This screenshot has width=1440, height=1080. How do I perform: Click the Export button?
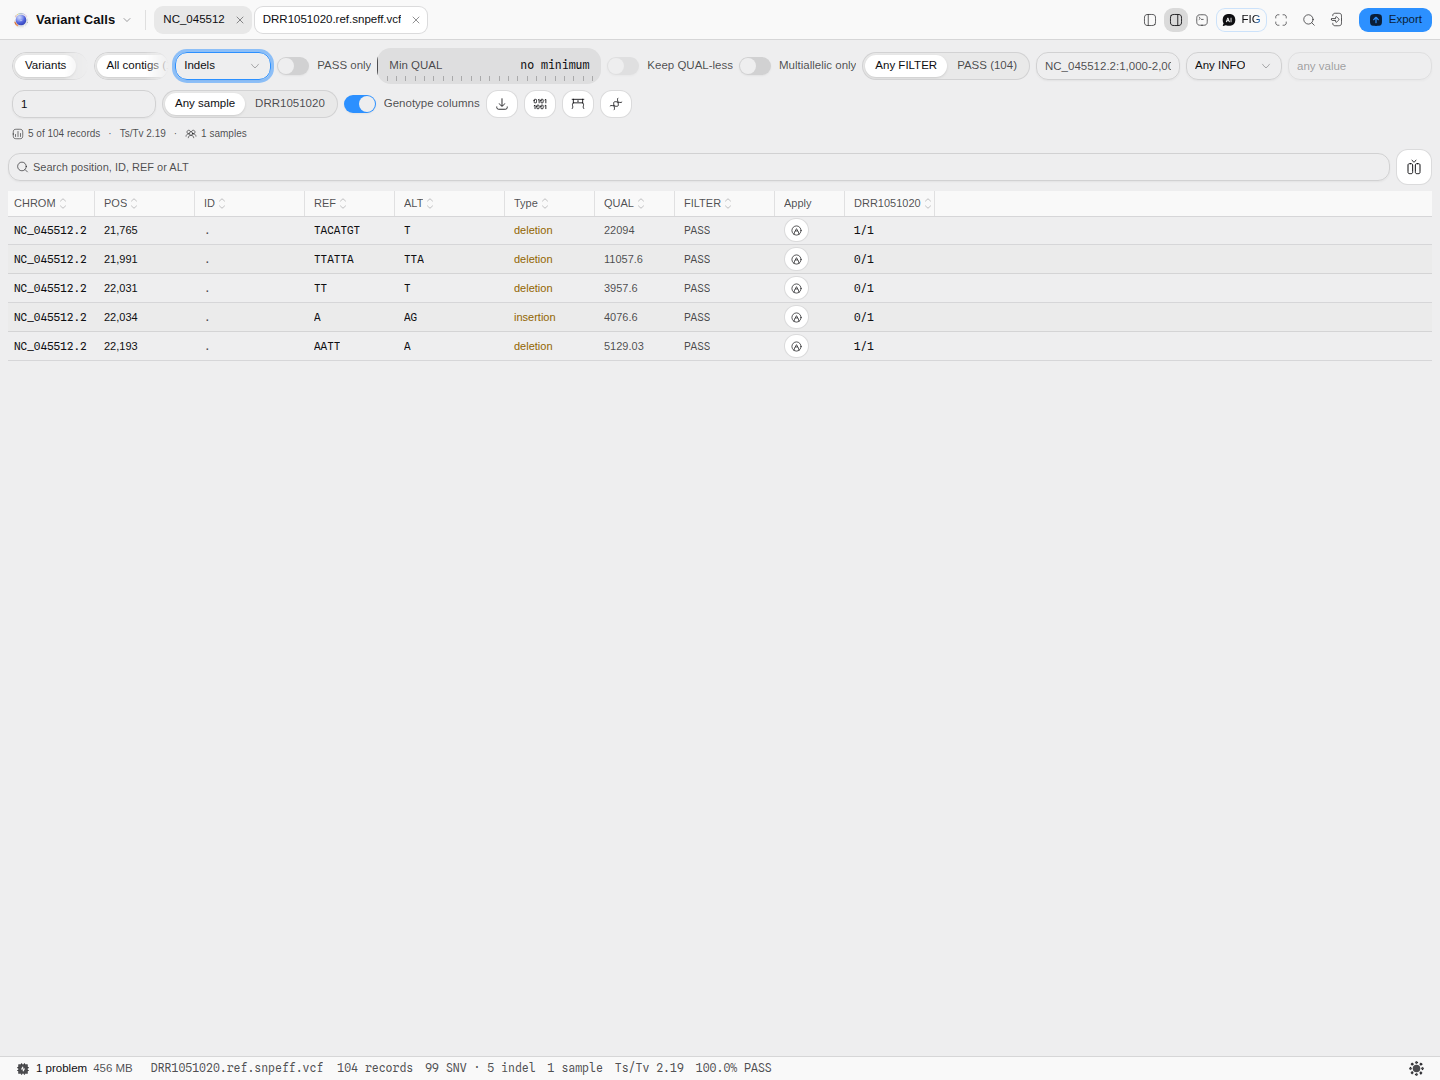click(x=1395, y=20)
